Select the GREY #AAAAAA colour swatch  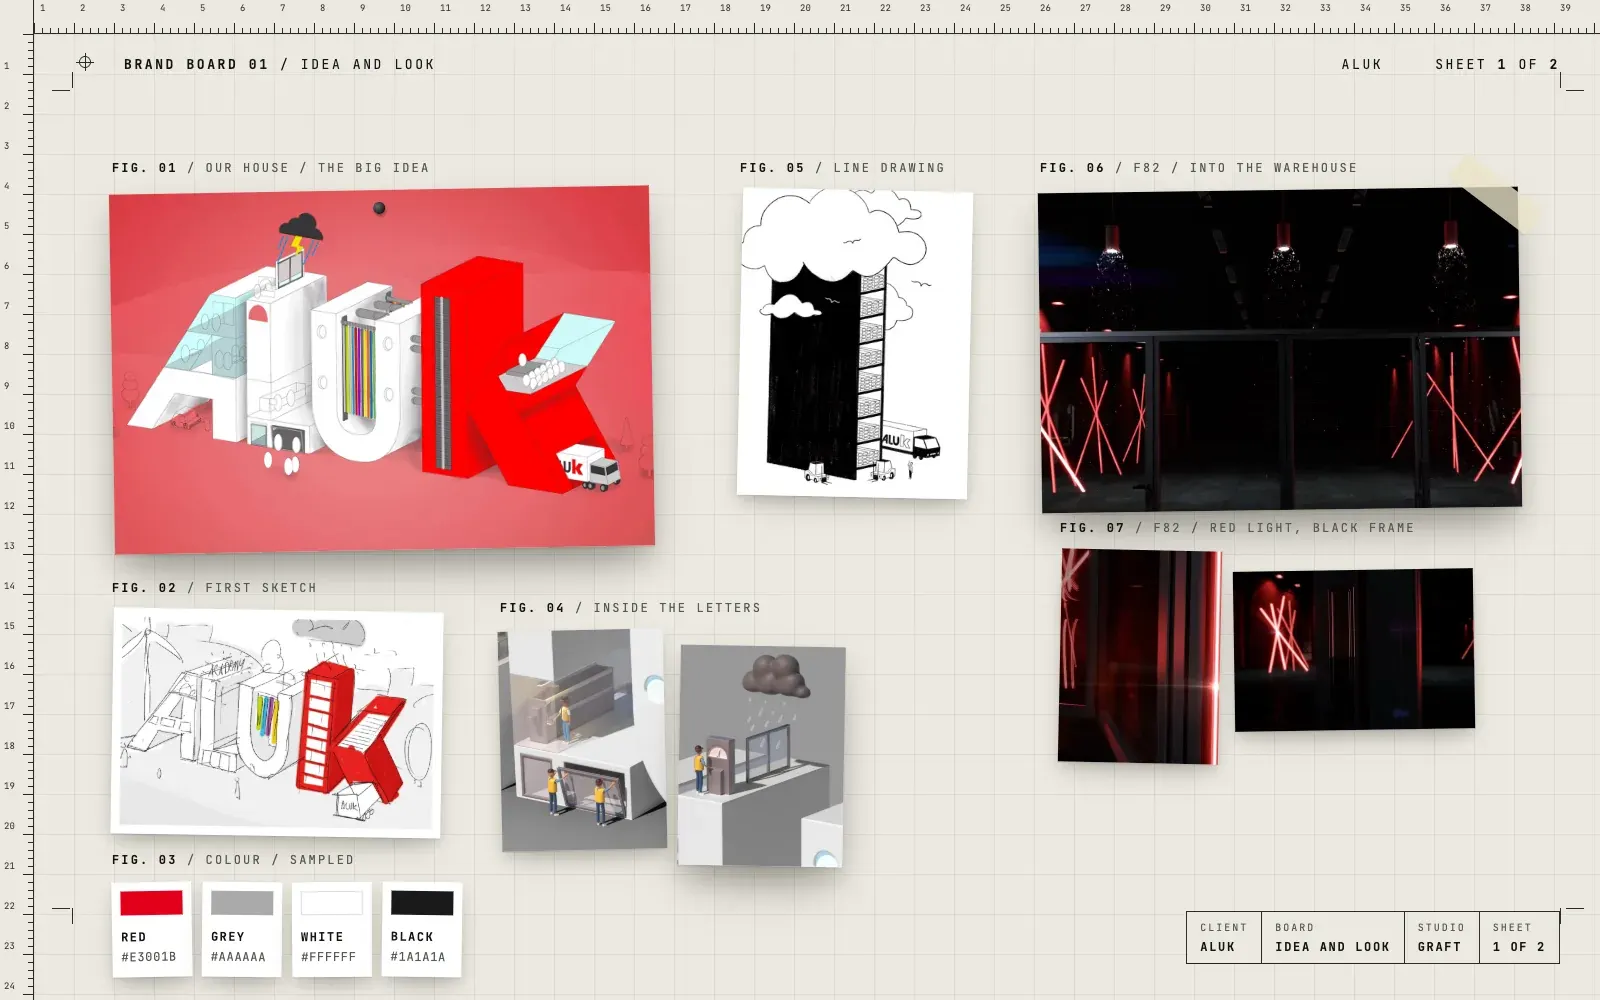pyautogui.click(x=241, y=929)
